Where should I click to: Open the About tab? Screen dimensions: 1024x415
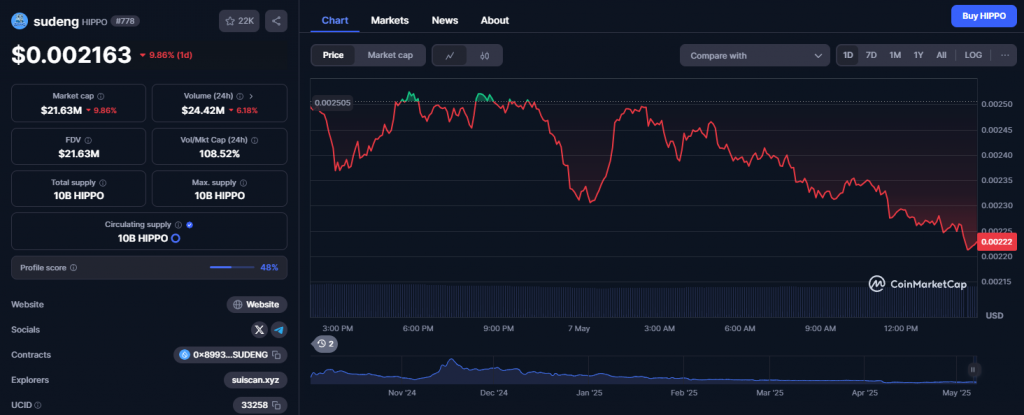tap(494, 20)
